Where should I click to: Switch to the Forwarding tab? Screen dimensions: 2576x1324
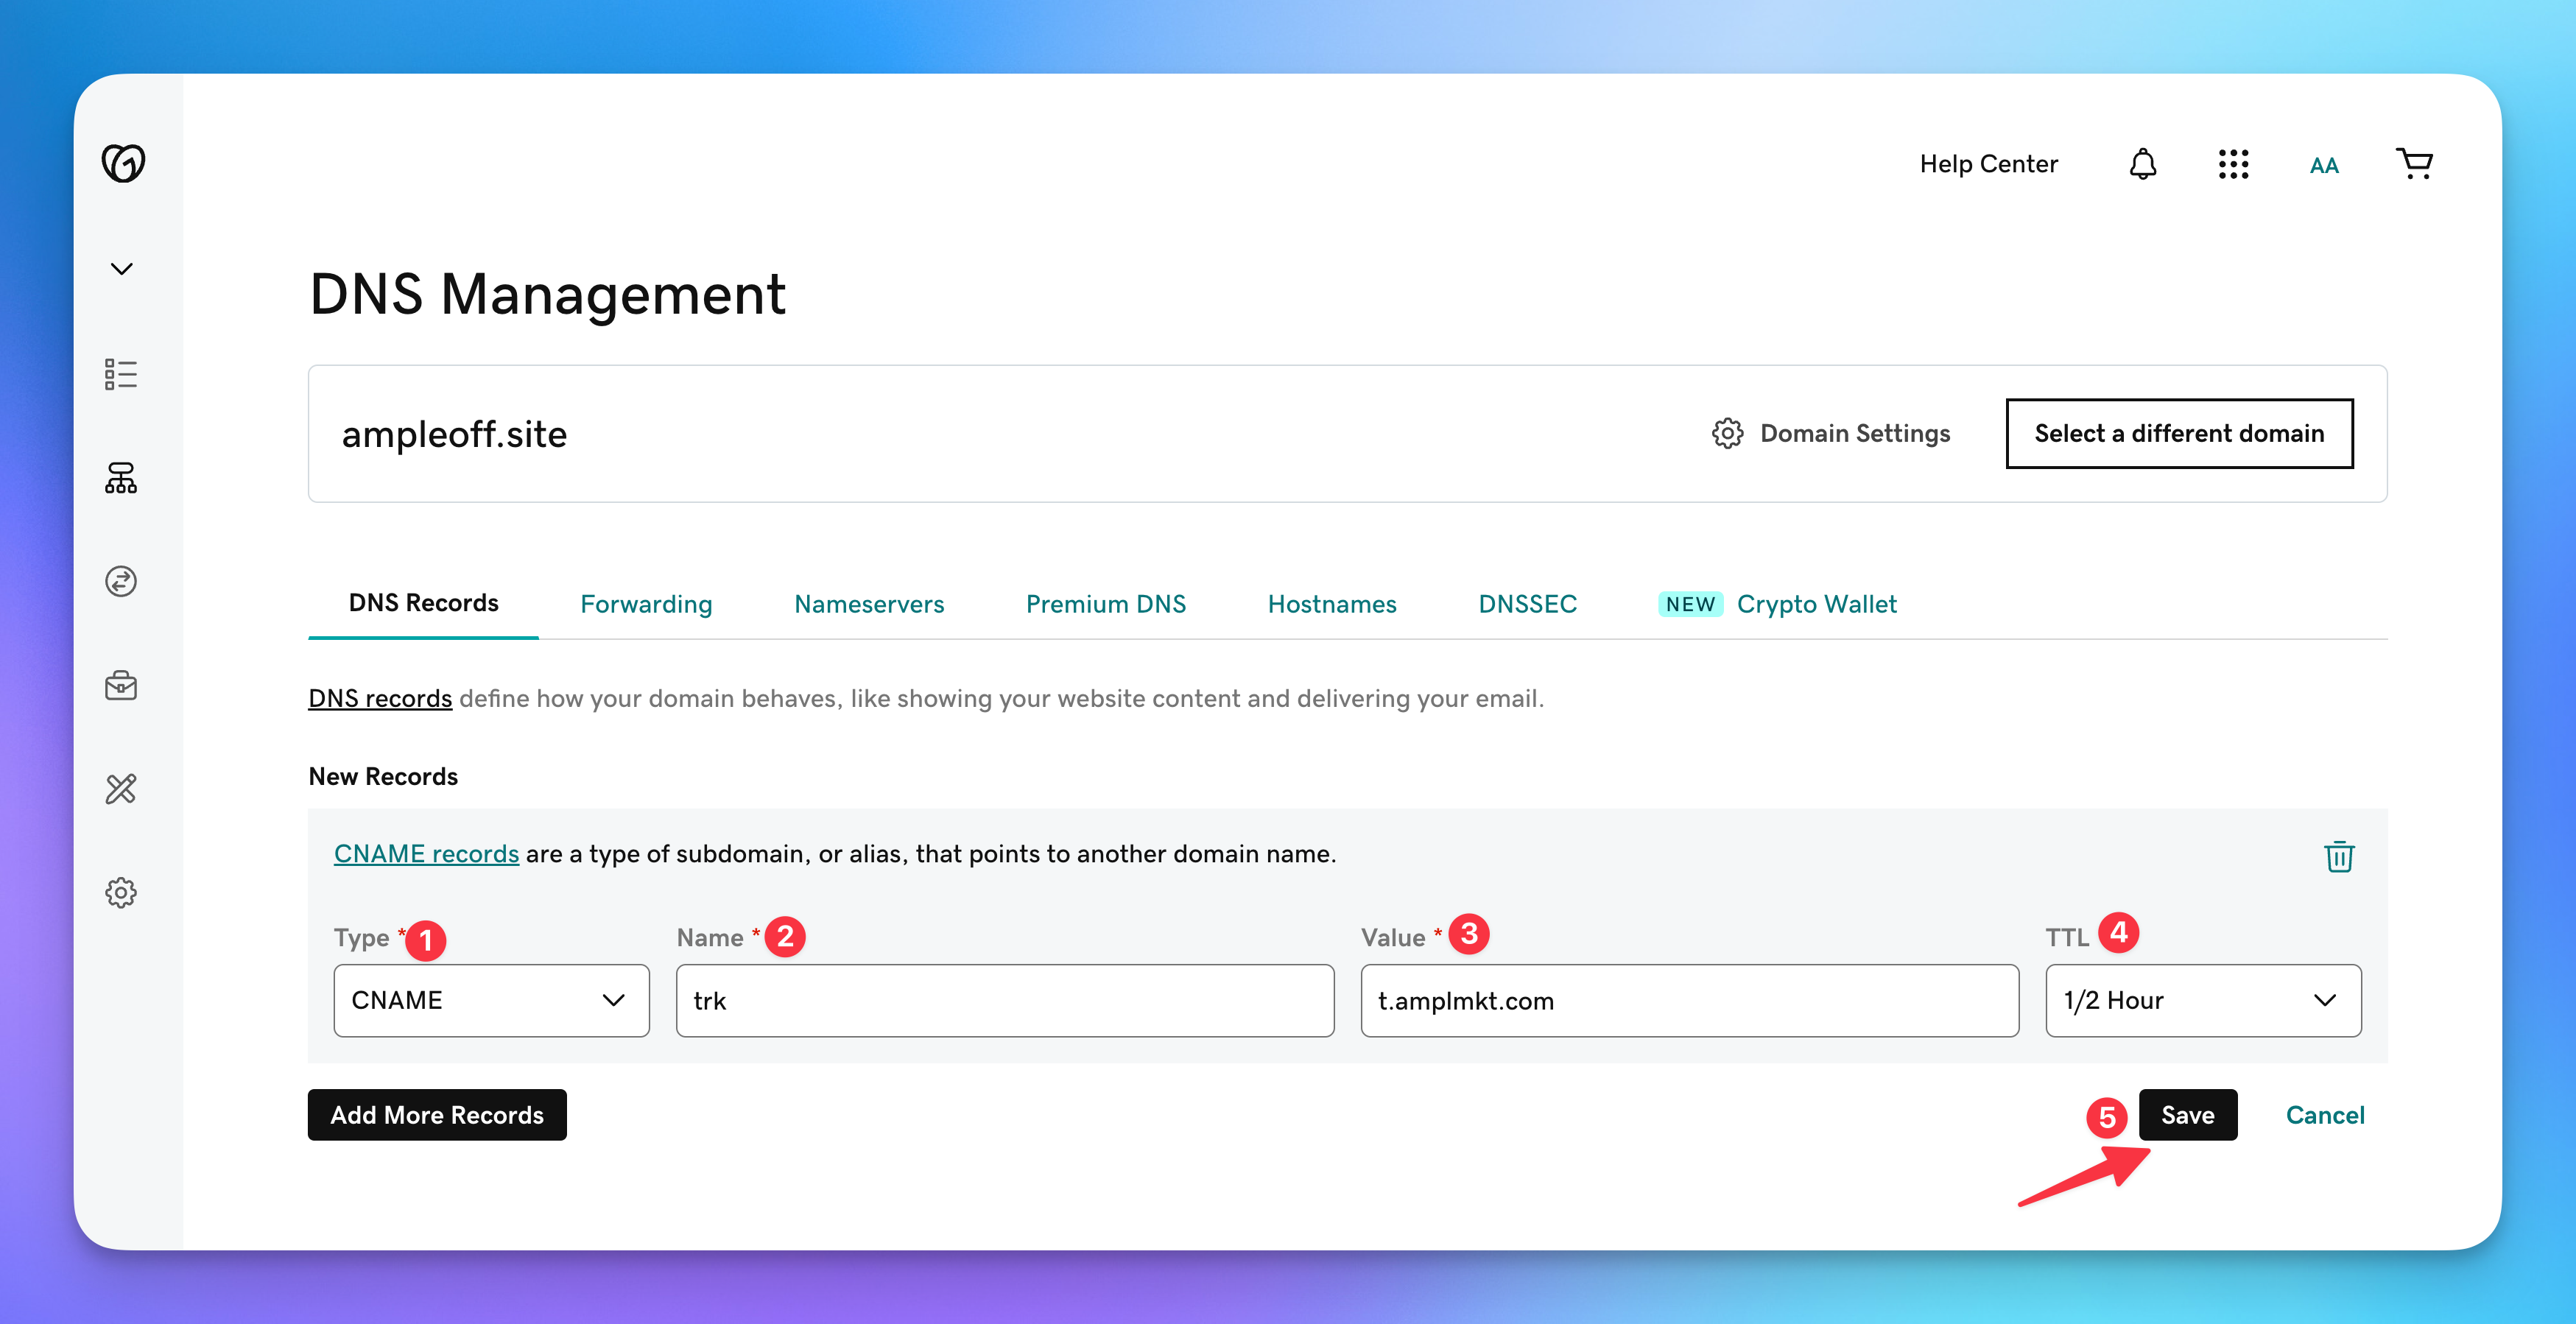coord(646,604)
